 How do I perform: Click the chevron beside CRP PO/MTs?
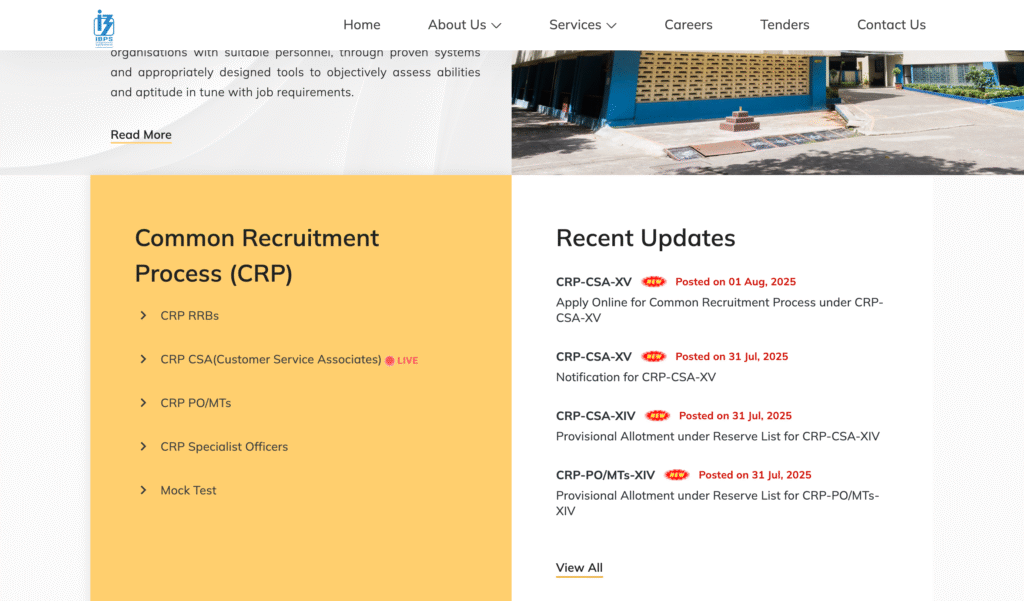click(143, 402)
